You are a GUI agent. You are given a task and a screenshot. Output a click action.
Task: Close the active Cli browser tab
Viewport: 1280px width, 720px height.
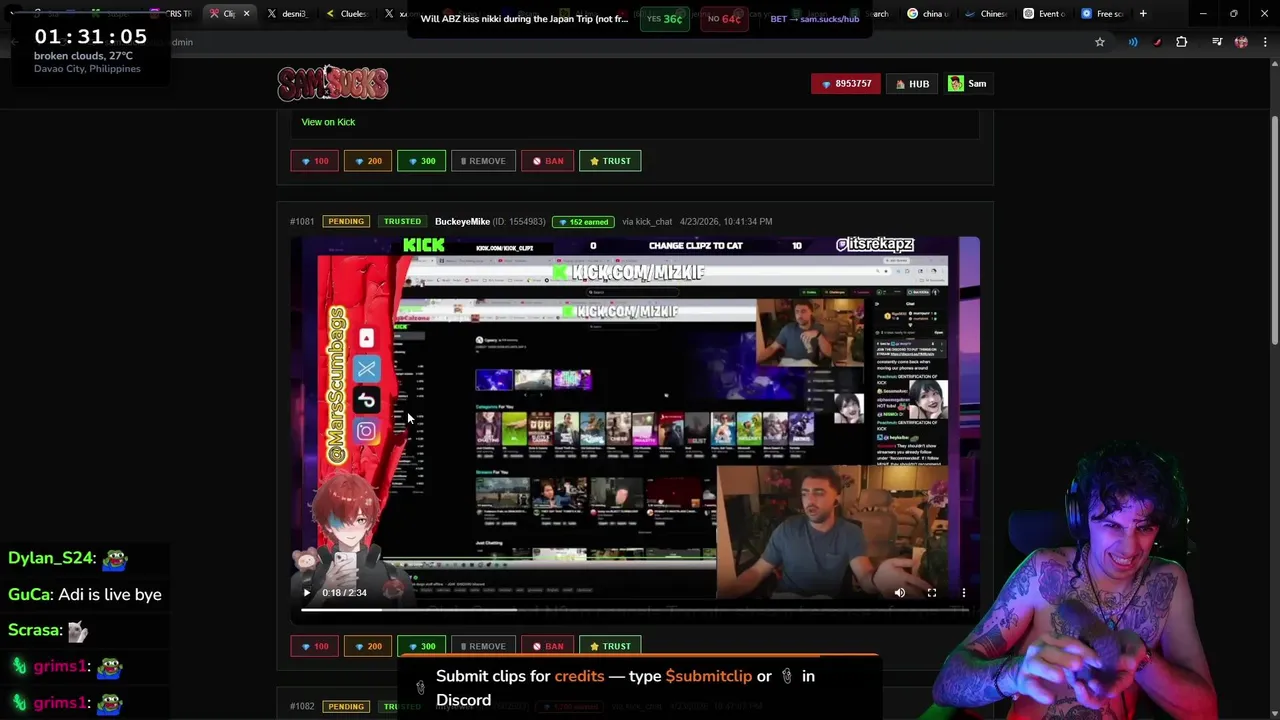coord(246,14)
